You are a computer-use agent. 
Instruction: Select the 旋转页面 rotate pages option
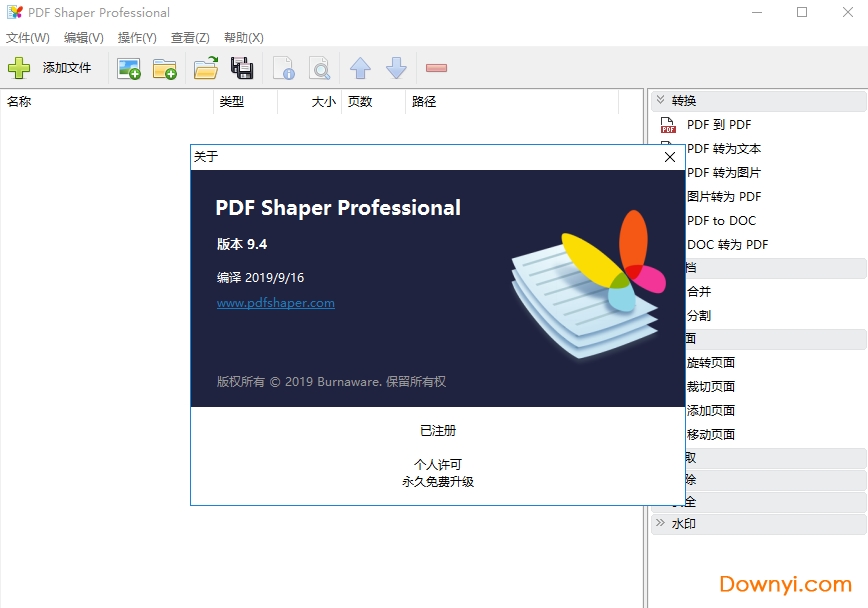pyautogui.click(x=711, y=363)
